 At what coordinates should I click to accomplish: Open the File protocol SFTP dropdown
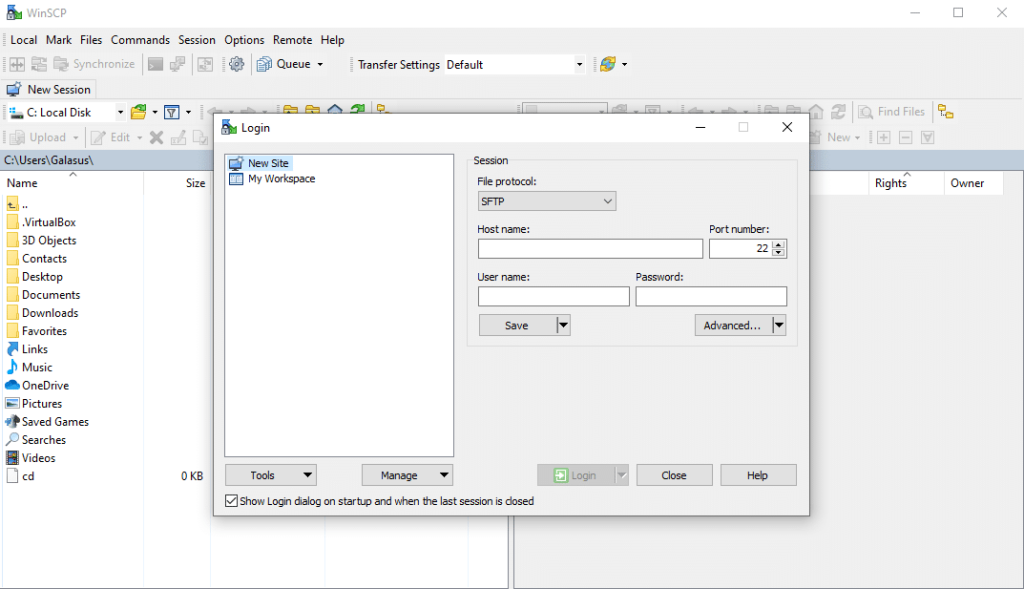point(547,201)
